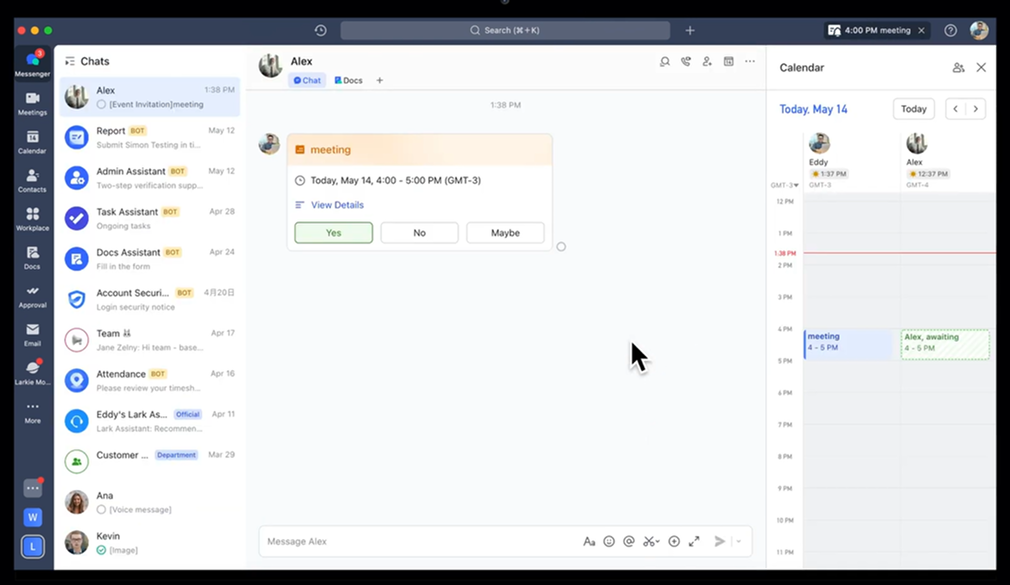Expand the screenshot scissors dropdown
Screen dimensions: 1010x585
pyautogui.click(x=658, y=542)
